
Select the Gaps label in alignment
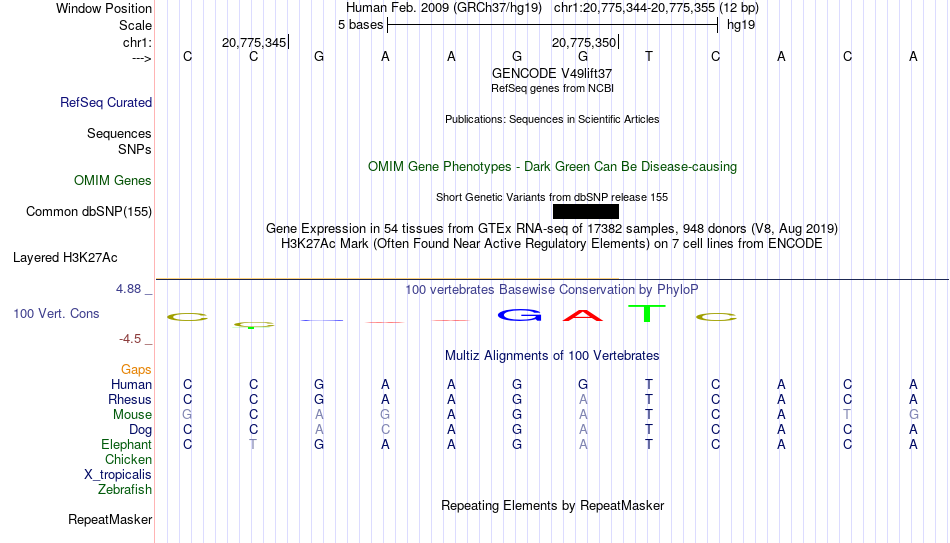point(136,370)
